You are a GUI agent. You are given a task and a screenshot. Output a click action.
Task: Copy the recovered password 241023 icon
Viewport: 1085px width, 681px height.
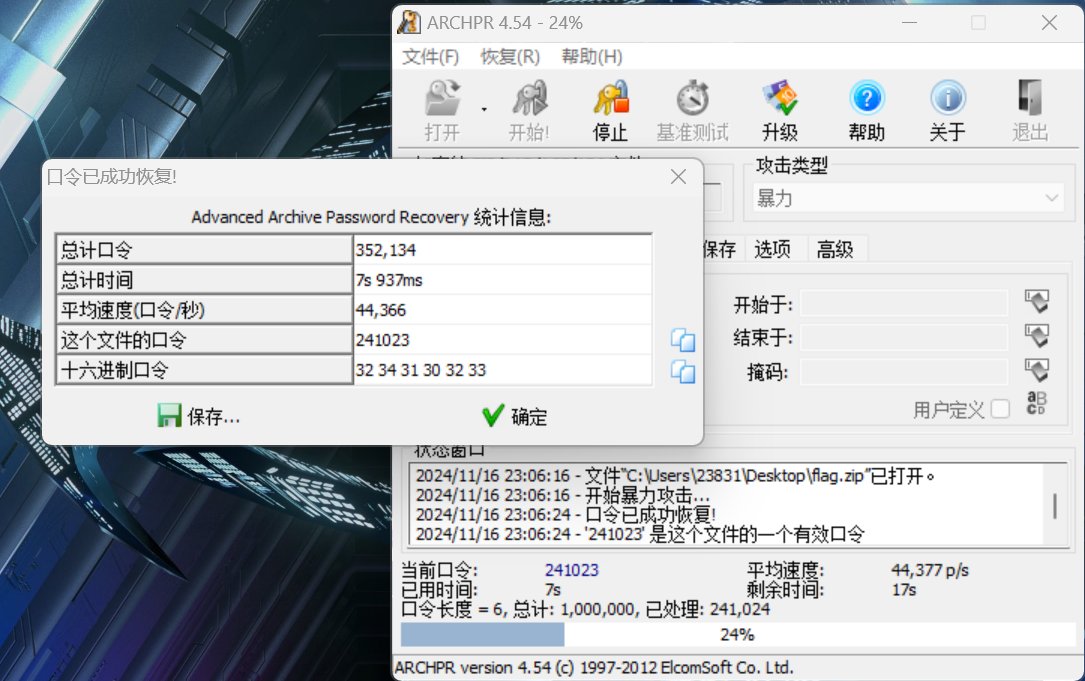pos(683,340)
